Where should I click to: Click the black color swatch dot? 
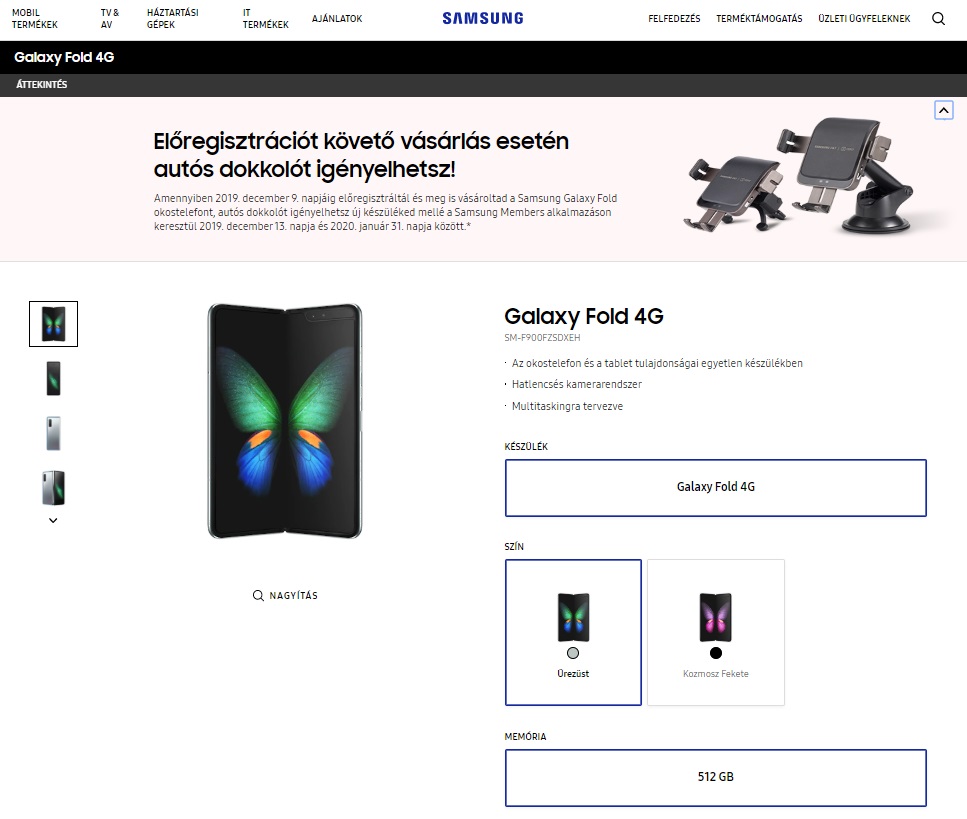(x=715, y=653)
